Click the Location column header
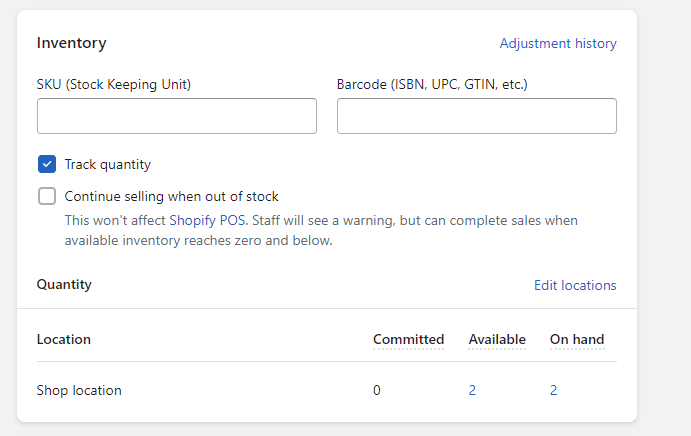The image size is (691, 436). (x=64, y=339)
